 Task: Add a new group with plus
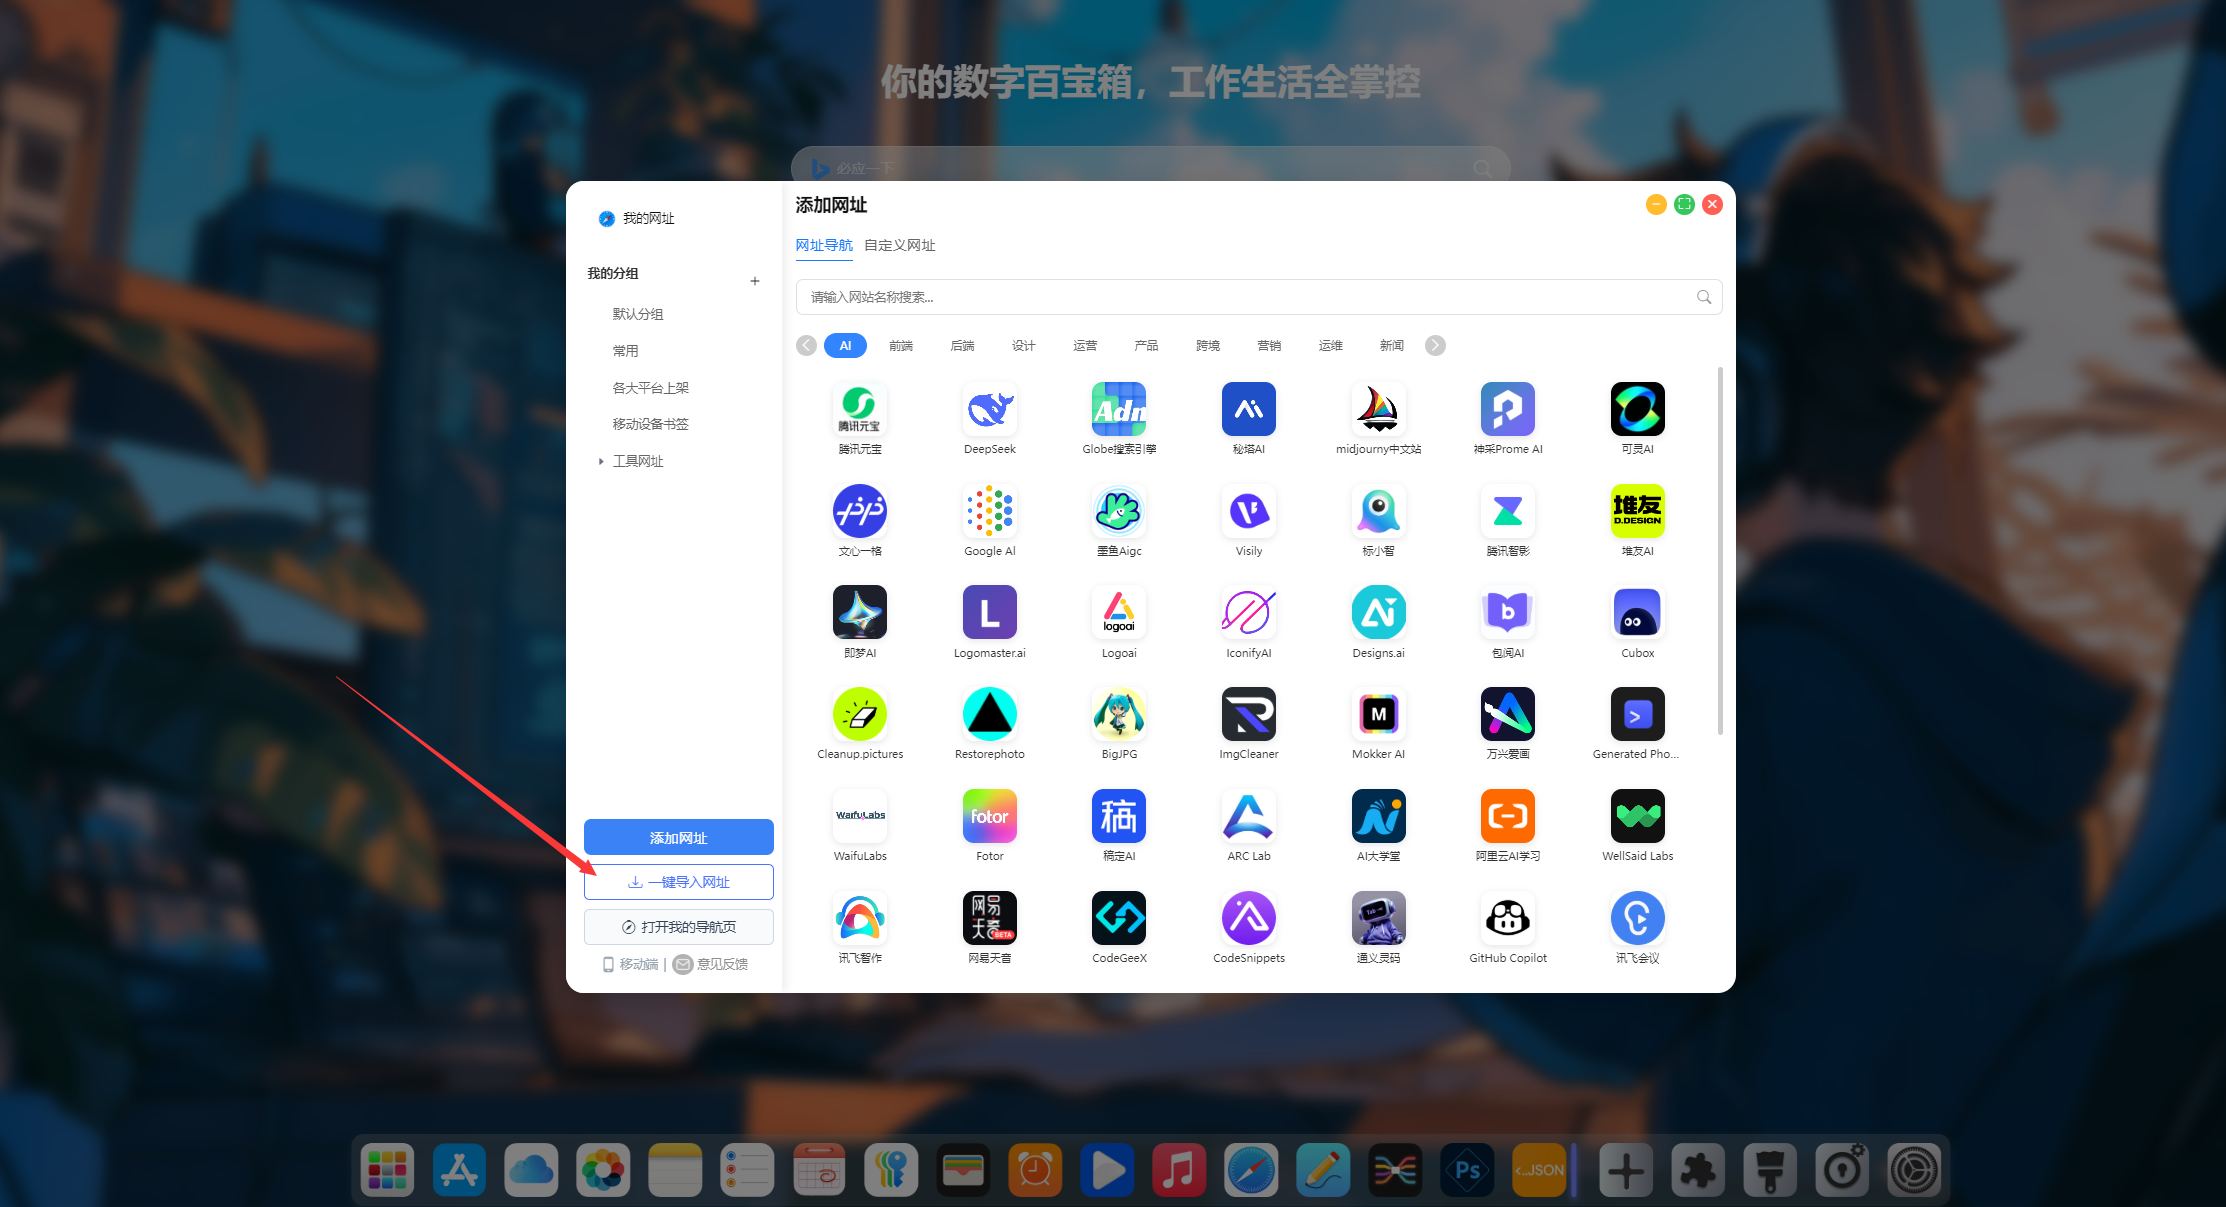click(755, 281)
